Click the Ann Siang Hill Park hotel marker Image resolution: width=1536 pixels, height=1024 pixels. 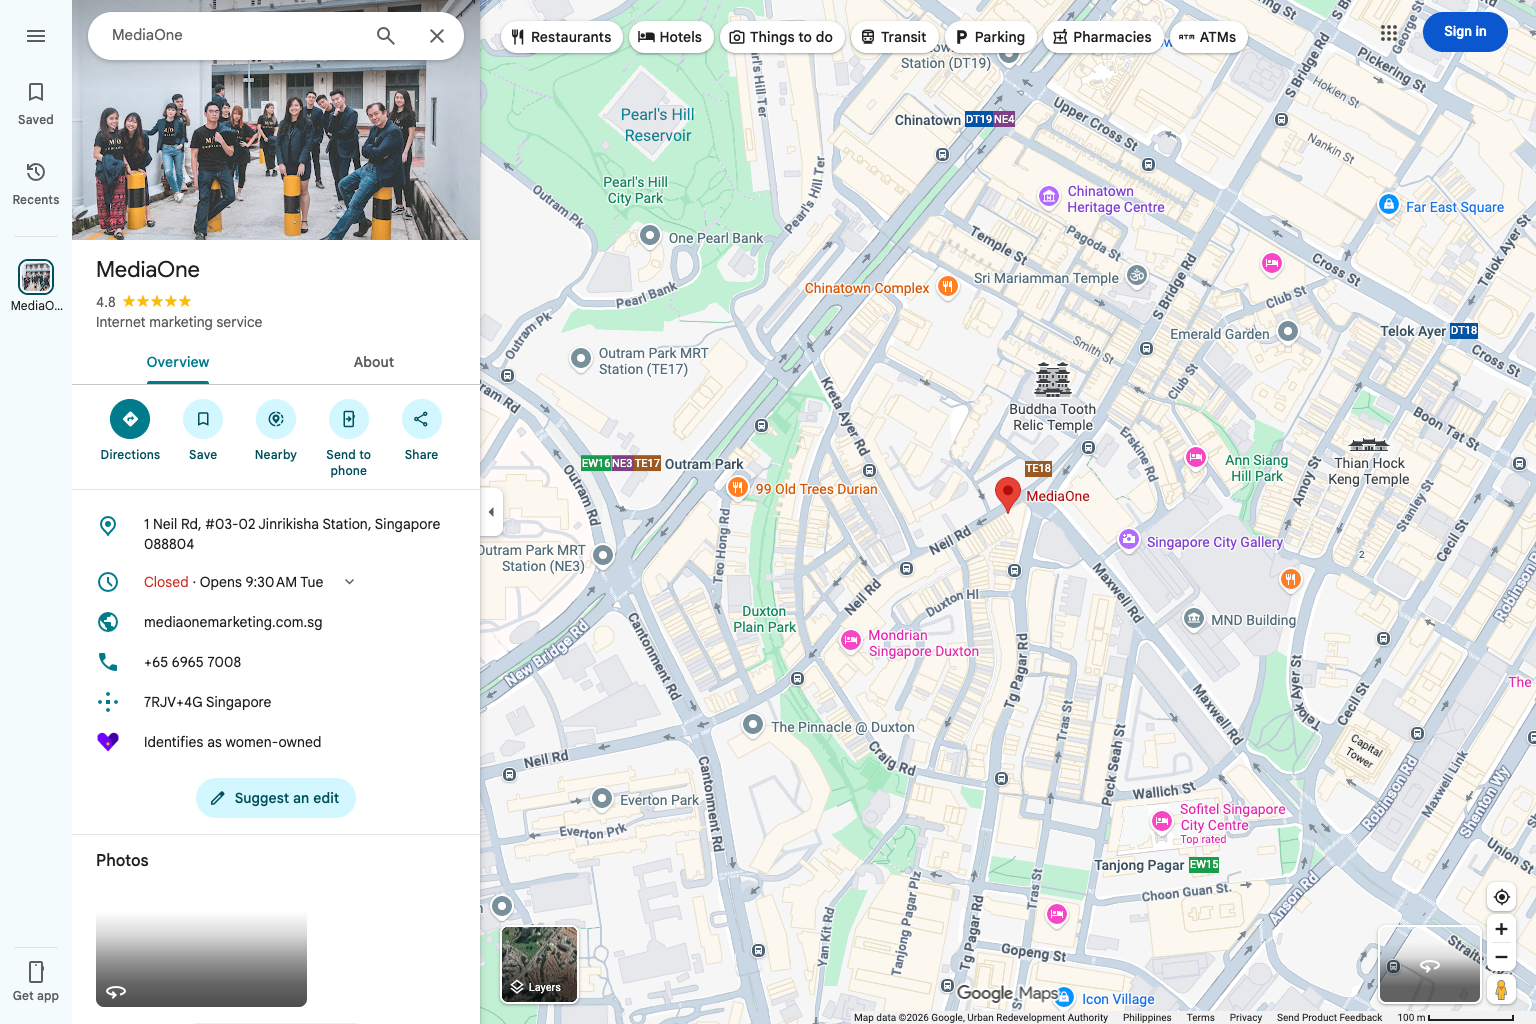pos(1196,457)
